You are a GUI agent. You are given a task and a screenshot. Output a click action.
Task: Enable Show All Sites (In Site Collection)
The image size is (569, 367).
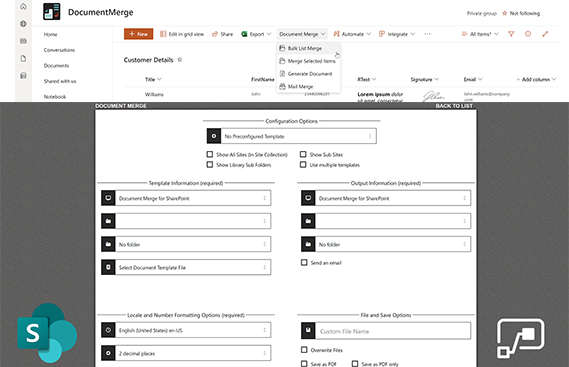click(x=210, y=154)
